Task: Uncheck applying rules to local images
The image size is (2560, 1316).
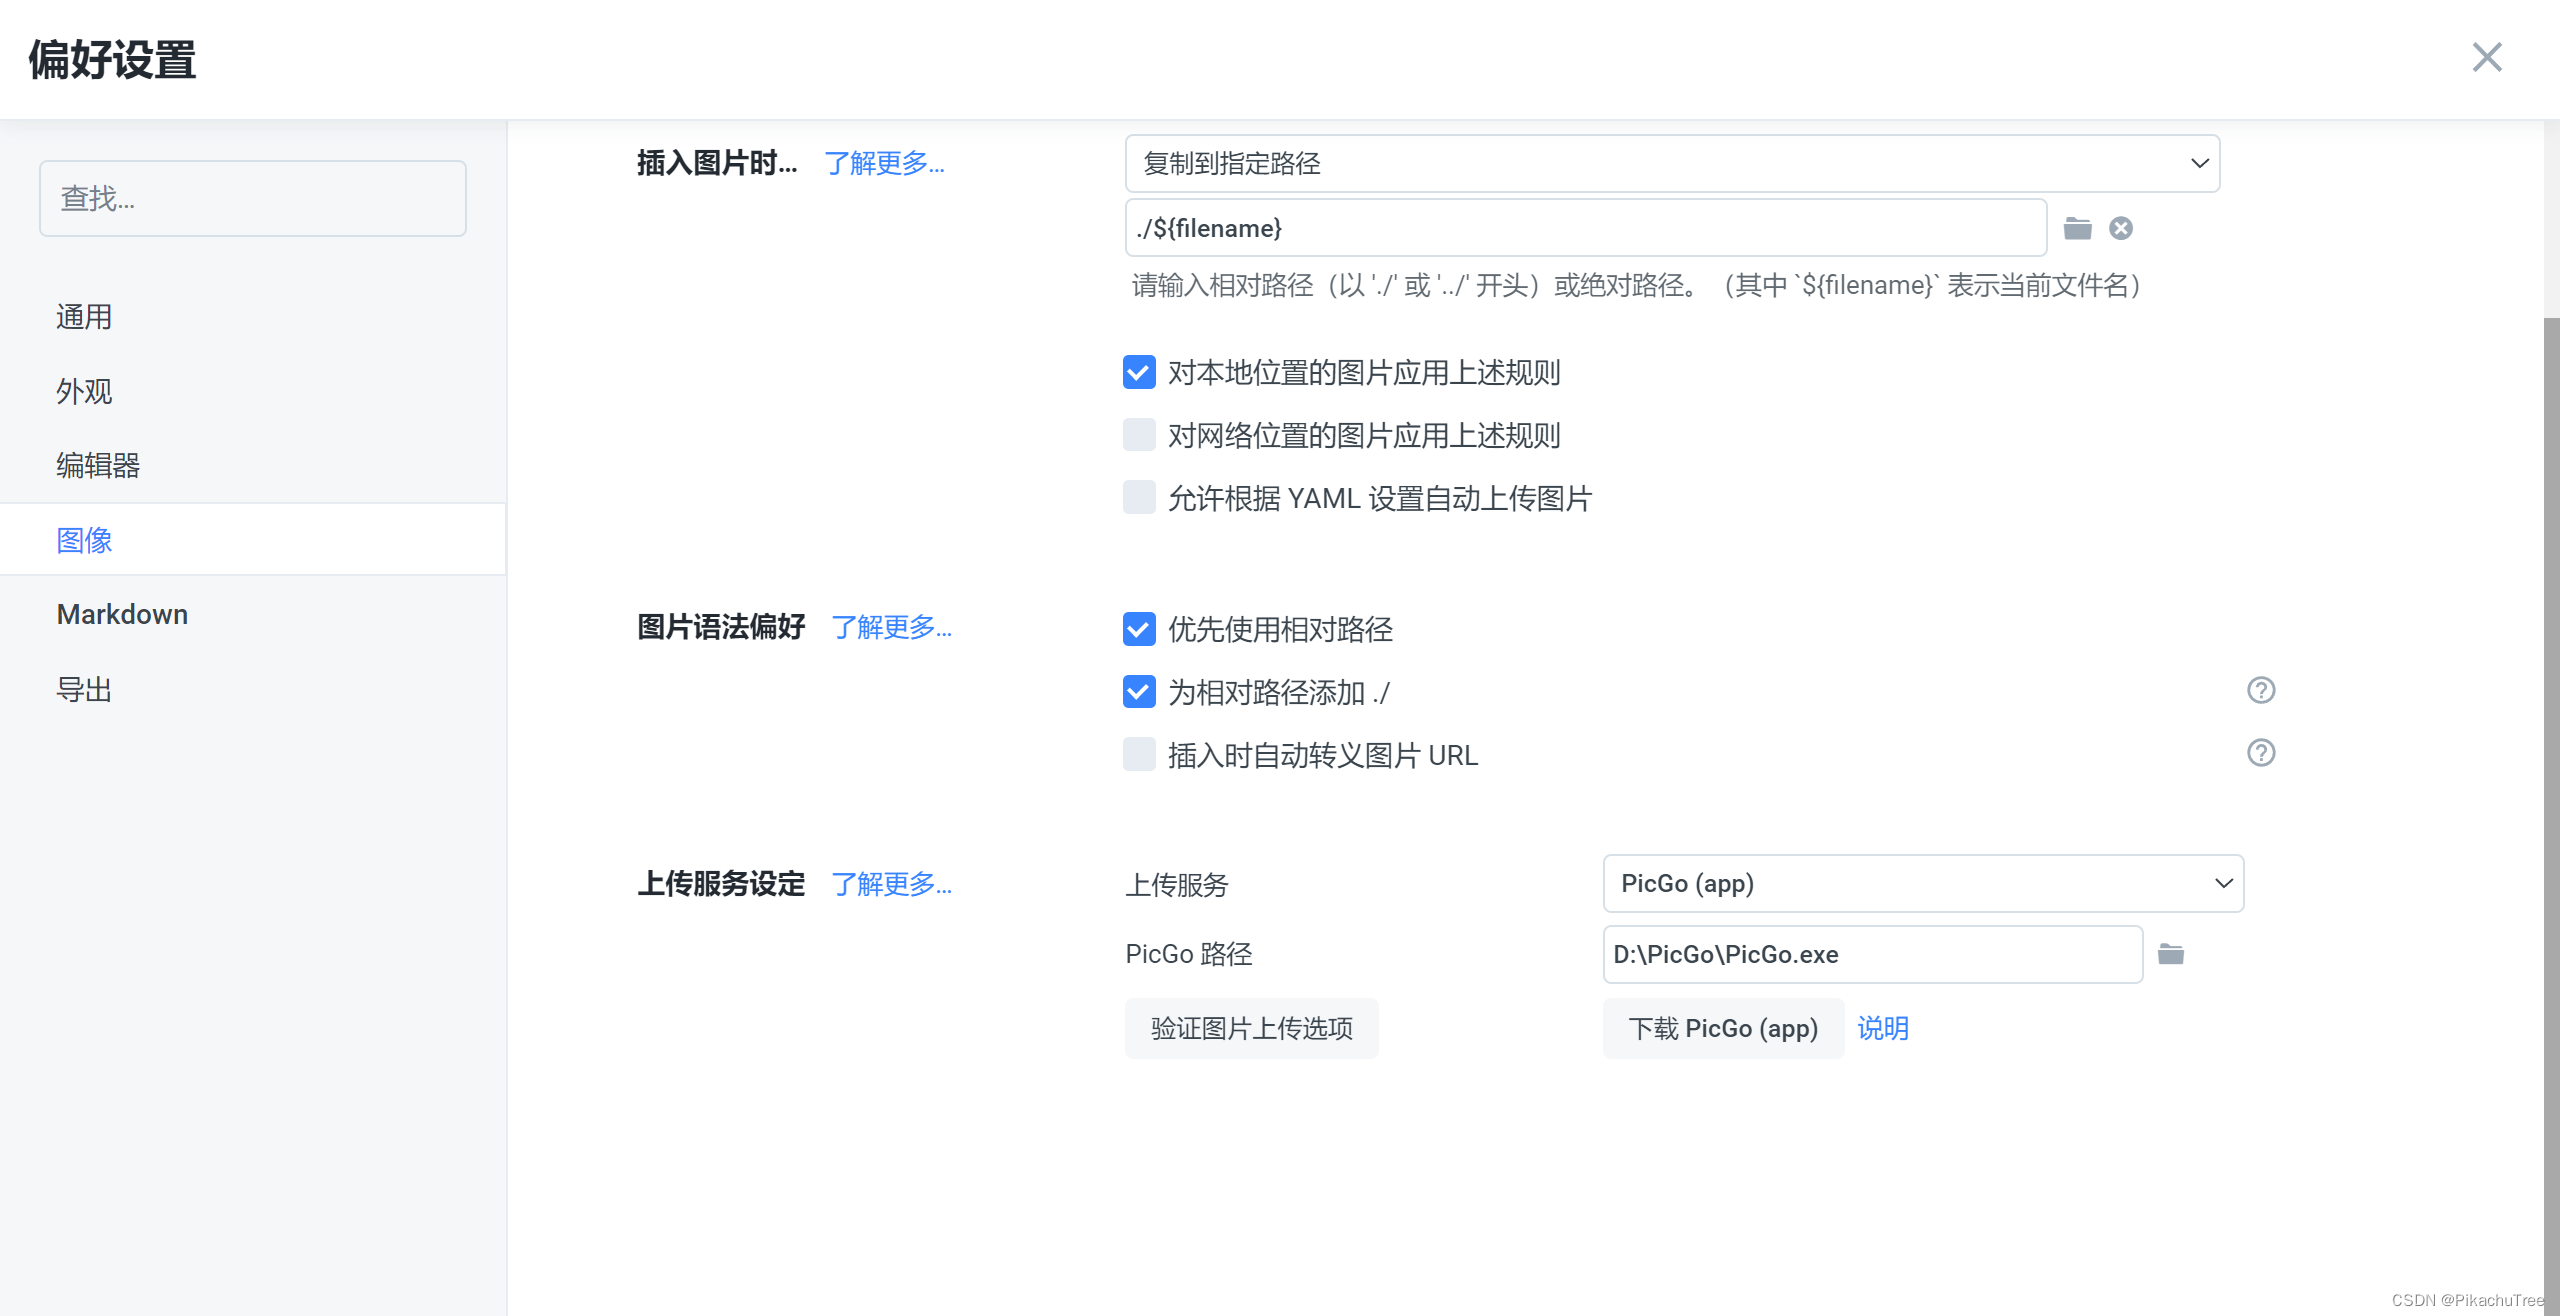Action: 1139,372
